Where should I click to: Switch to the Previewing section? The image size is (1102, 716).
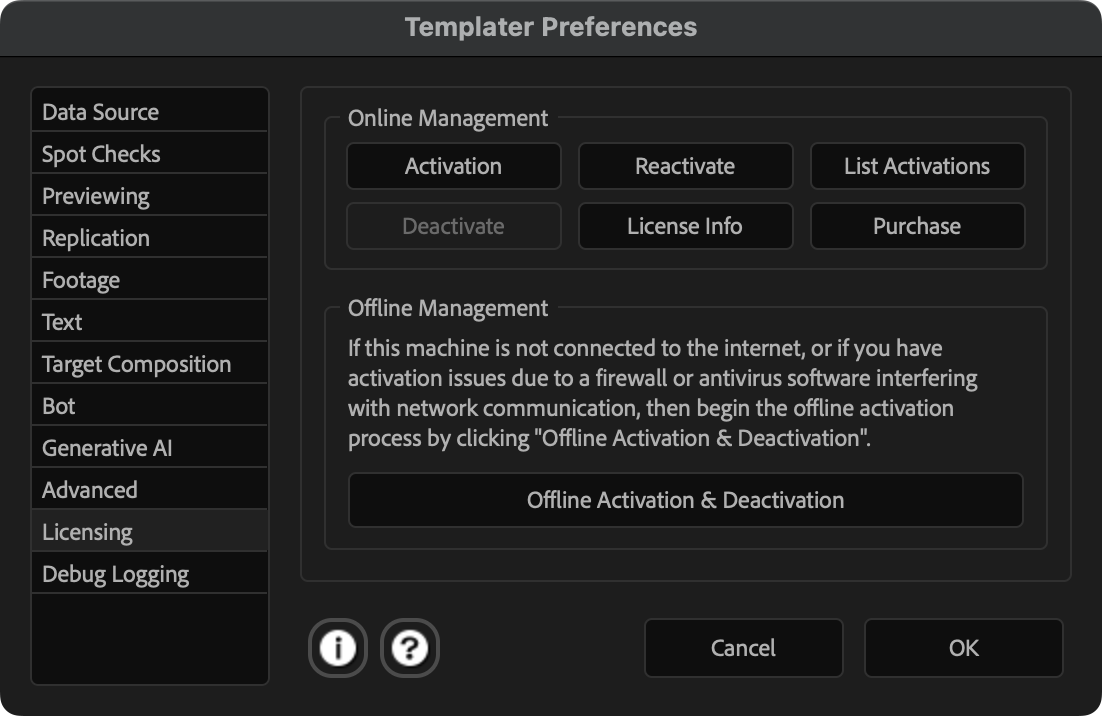coord(149,196)
